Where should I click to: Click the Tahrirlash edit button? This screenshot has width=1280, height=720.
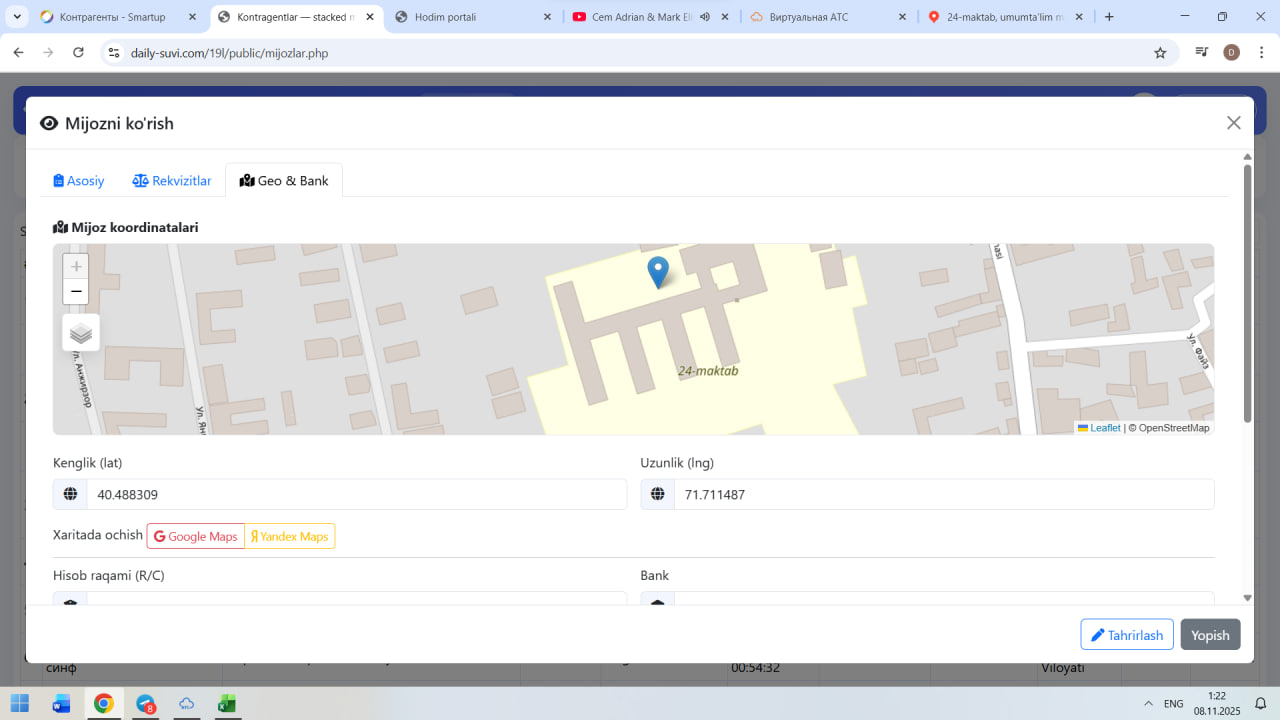[x=1126, y=635]
